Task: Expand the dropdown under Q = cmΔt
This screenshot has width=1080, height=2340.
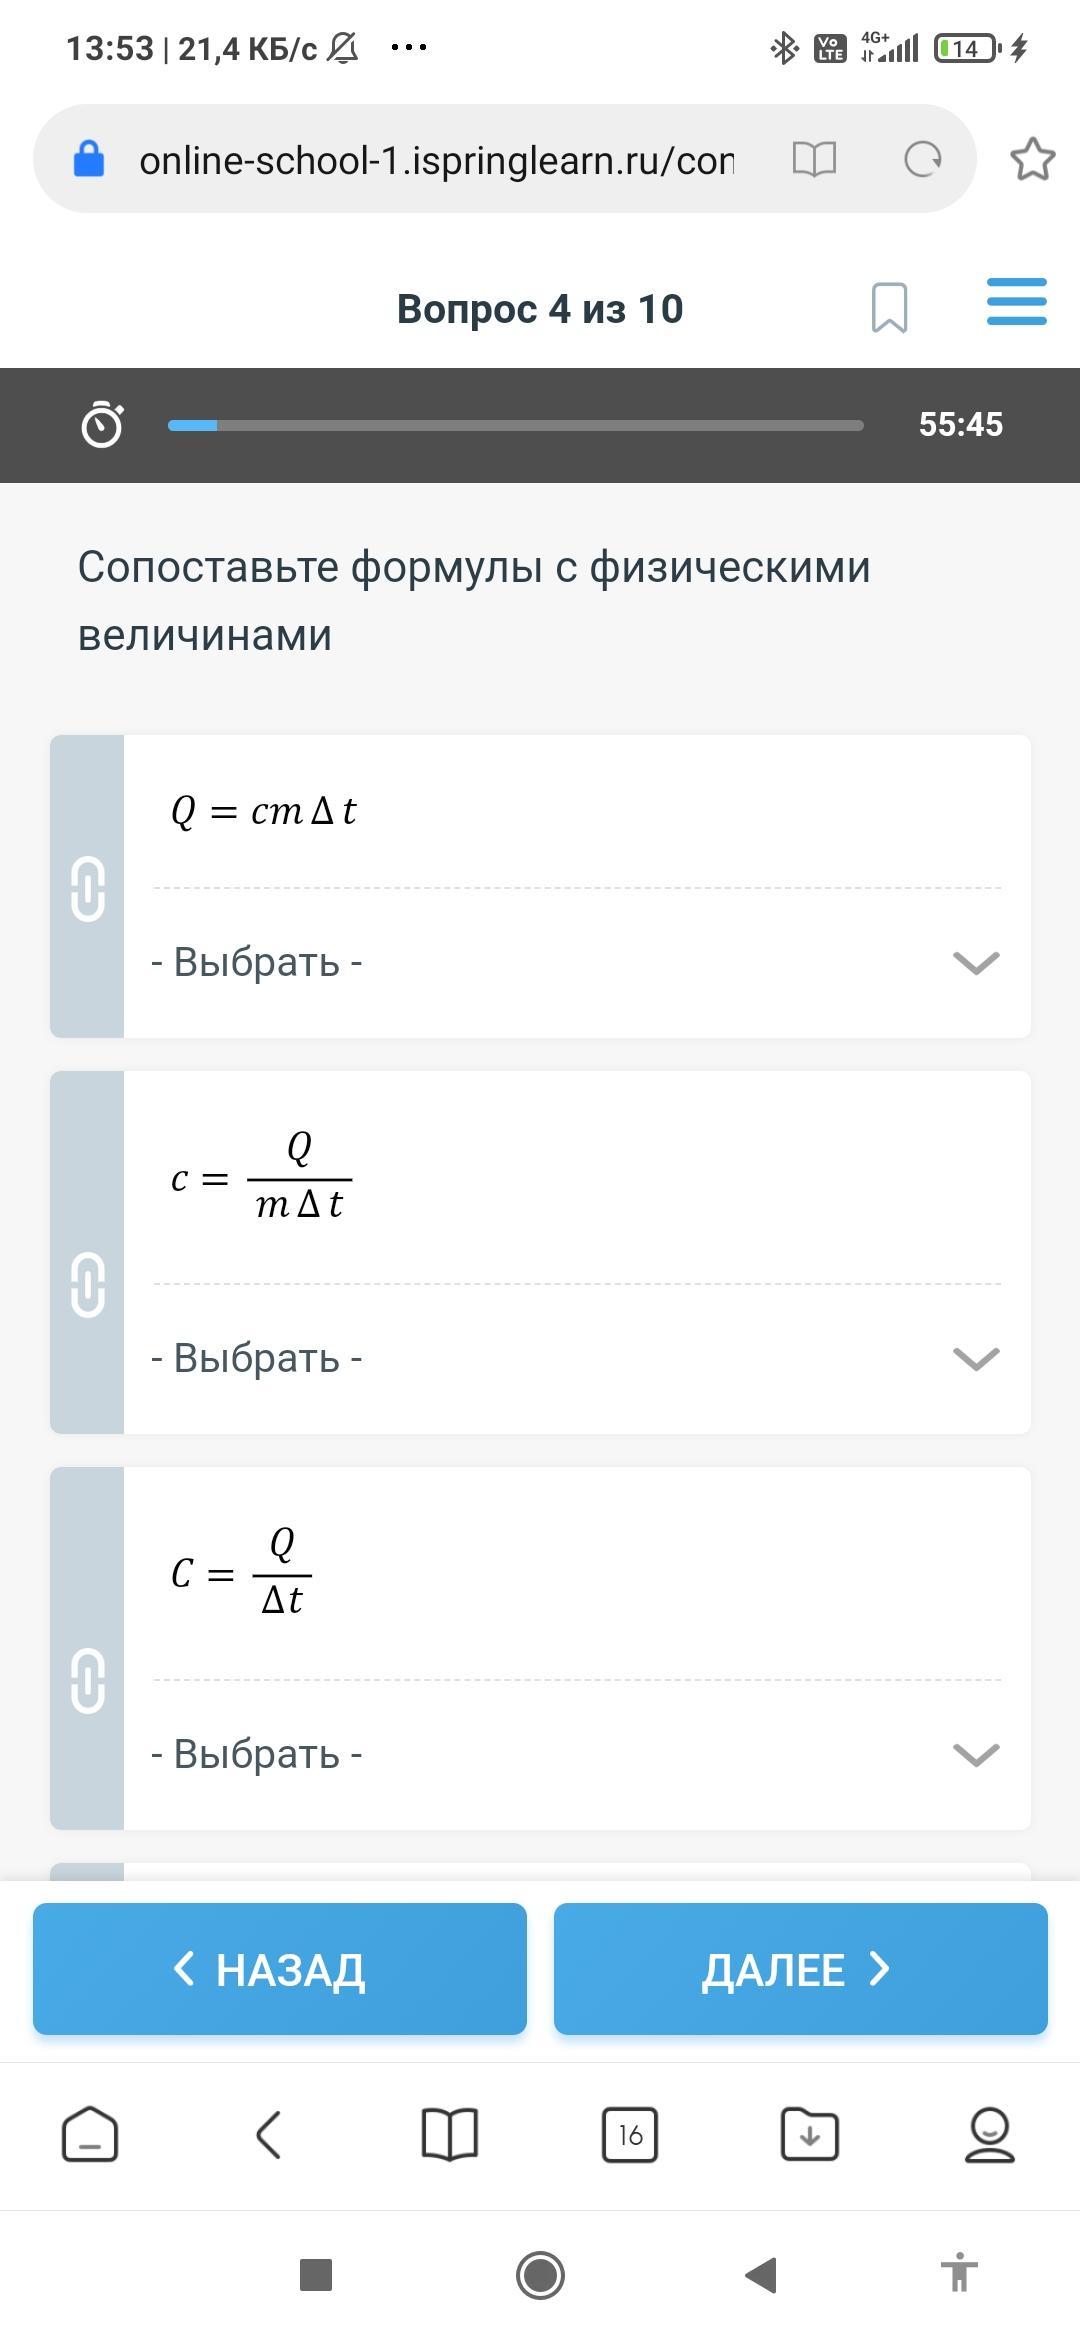Action: pyautogui.click(x=576, y=962)
